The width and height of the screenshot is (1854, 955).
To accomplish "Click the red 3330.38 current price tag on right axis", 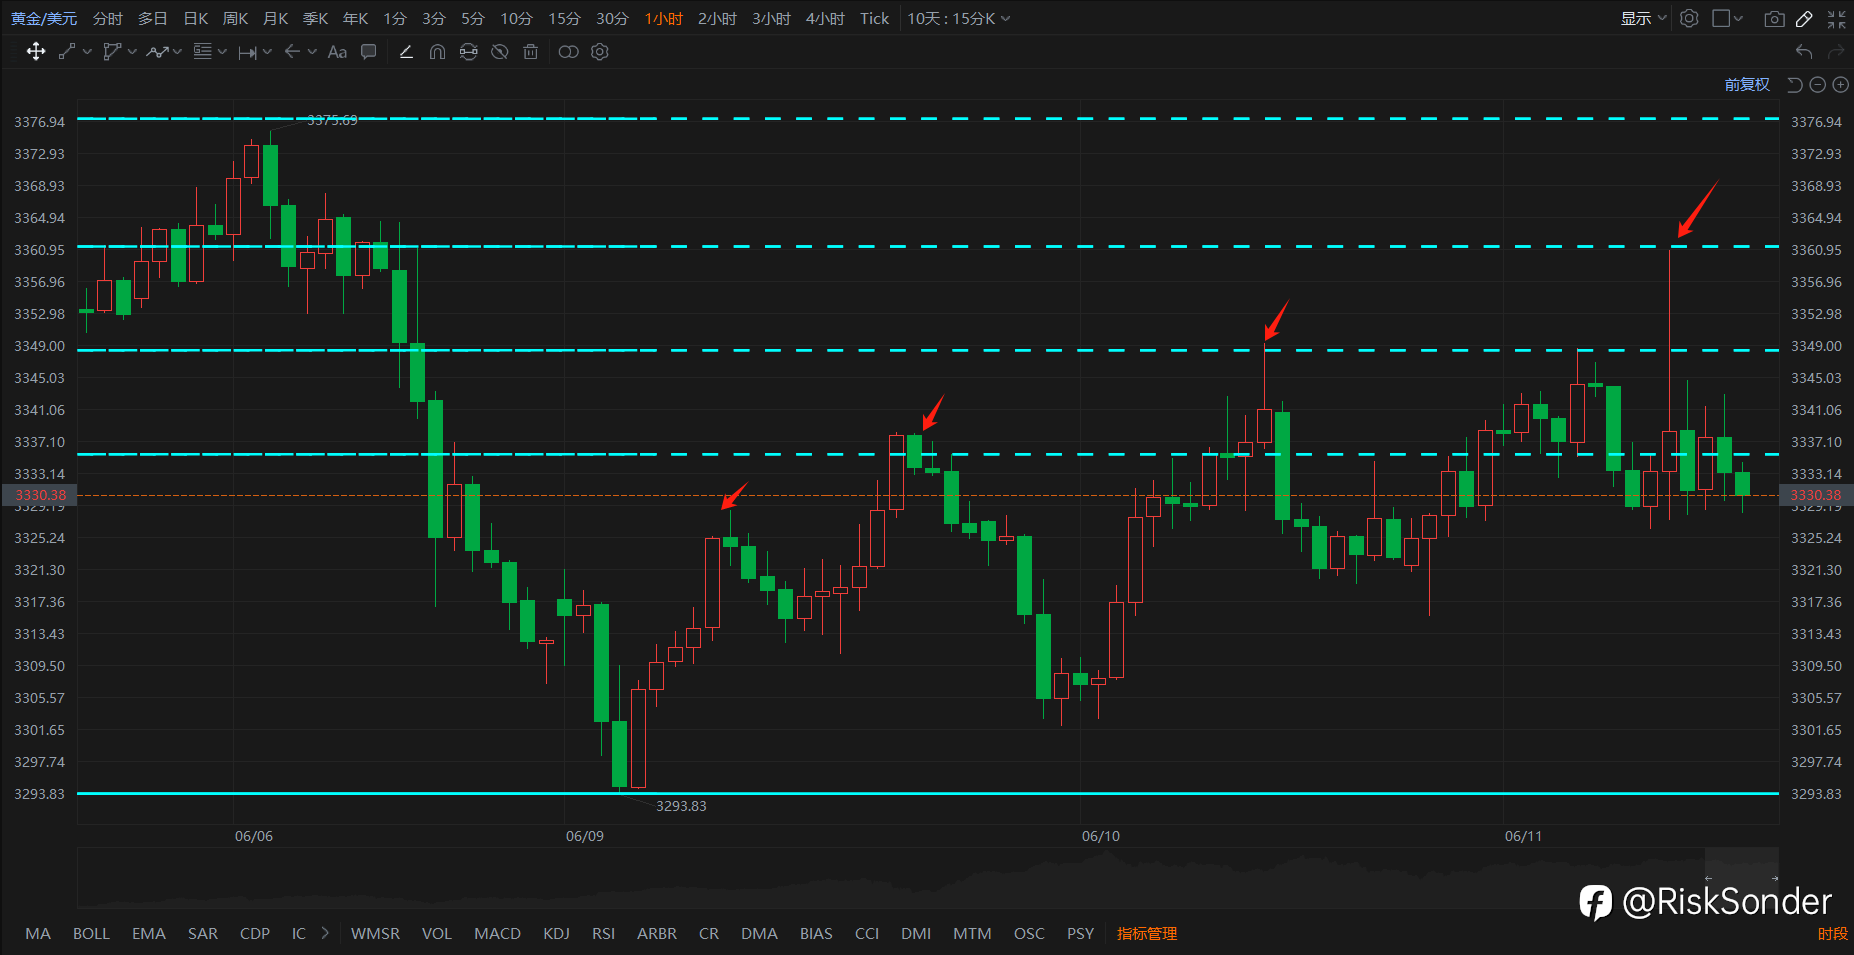I will pos(1816,495).
